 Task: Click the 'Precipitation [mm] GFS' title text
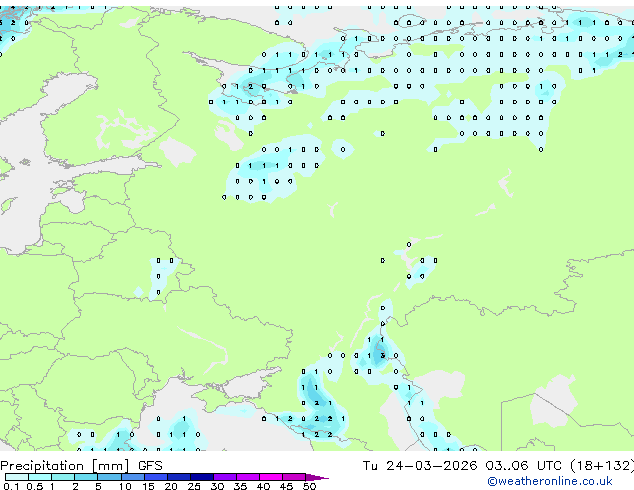click(x=81, y=466)
